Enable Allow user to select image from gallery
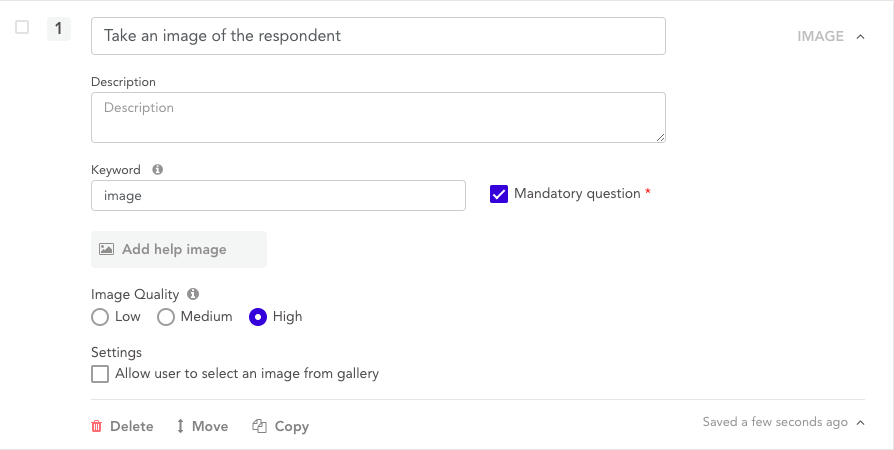The image size is (894, 450). click(100, 374)
